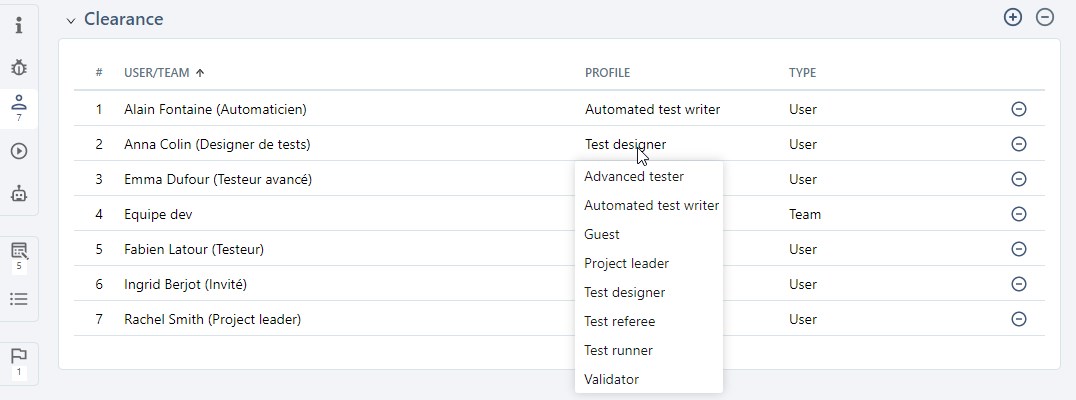Image resolution: width=1076 pixels, height=400 pixels.
Task: Select Validator in the profile list
Action: (611, 379)
